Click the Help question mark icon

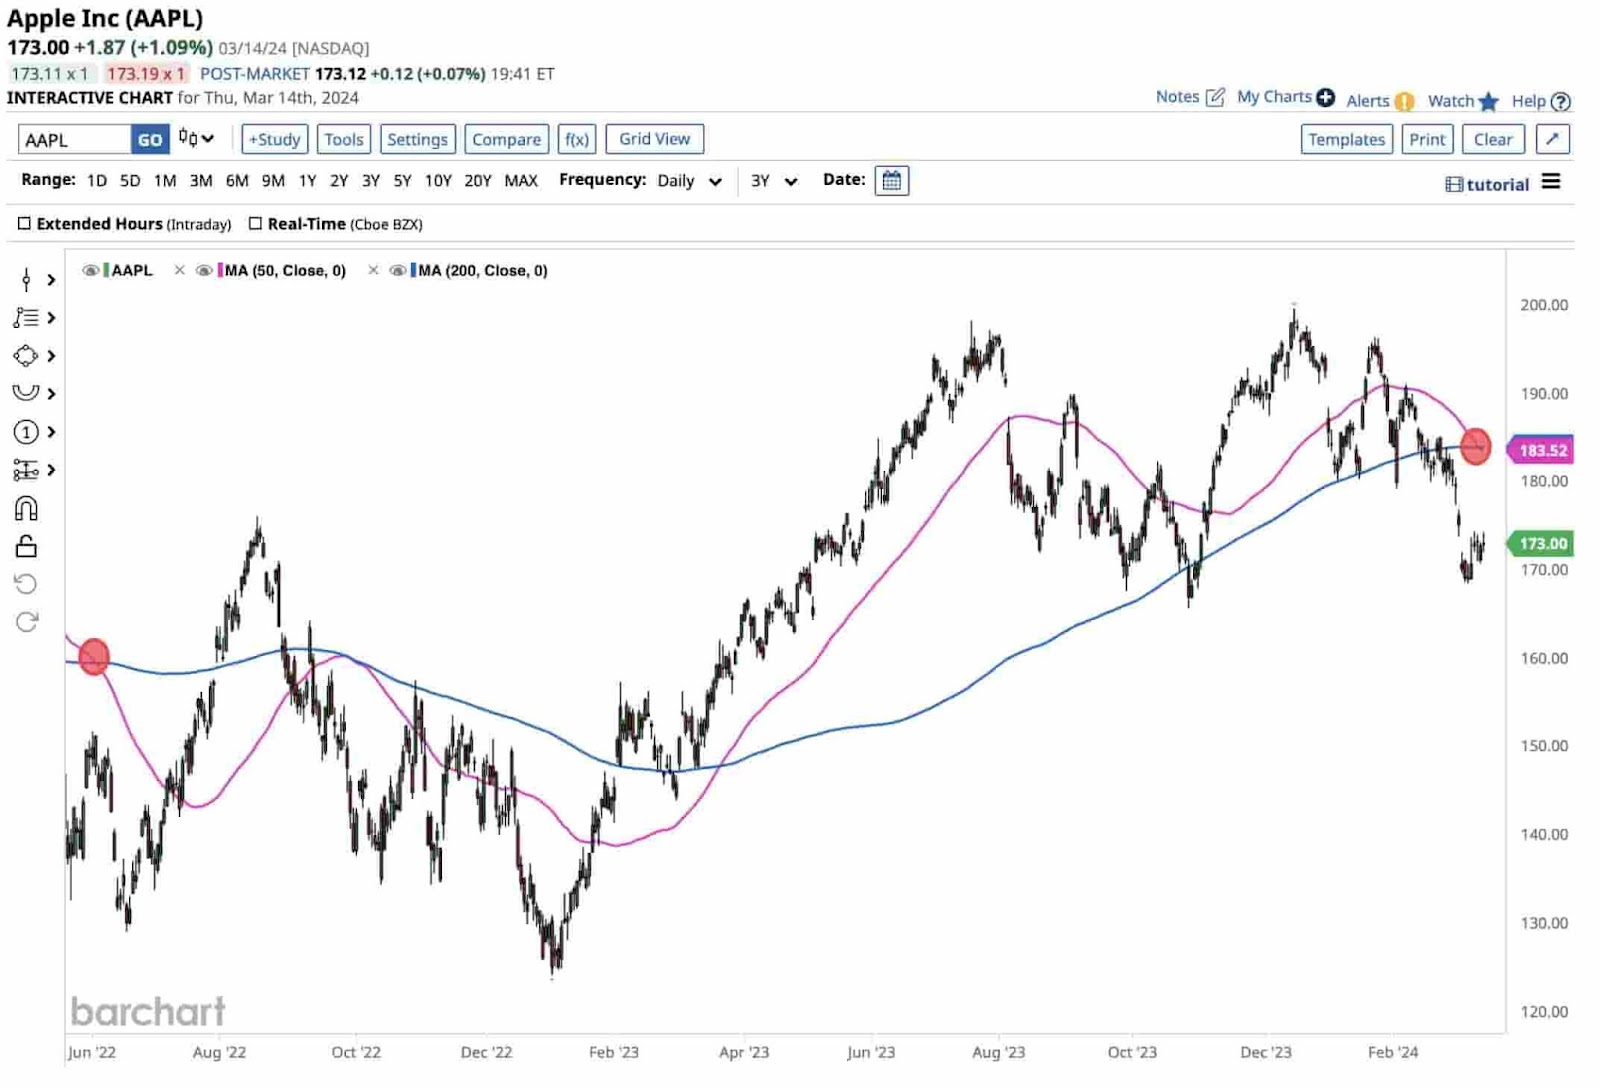click(x=1560, y=101)
